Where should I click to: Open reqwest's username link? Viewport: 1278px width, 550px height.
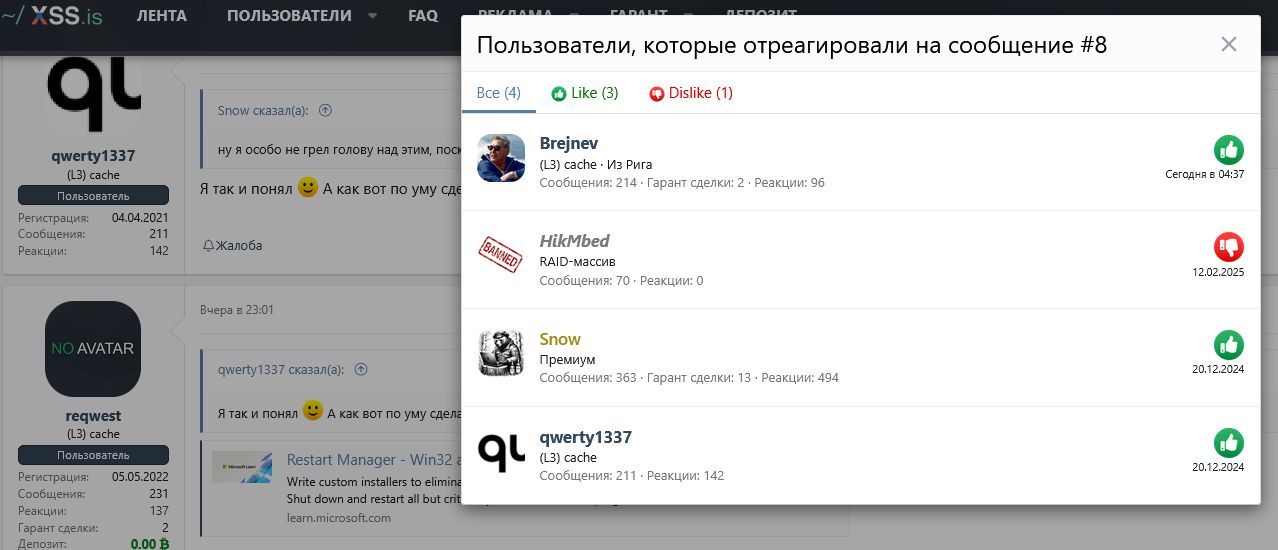tap(93, 416)
